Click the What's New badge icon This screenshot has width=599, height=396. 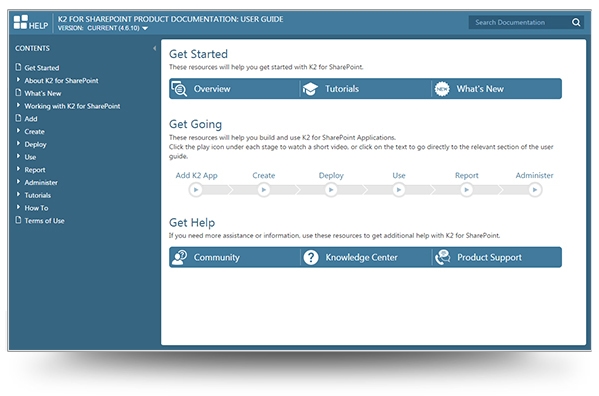pos(442,89)
